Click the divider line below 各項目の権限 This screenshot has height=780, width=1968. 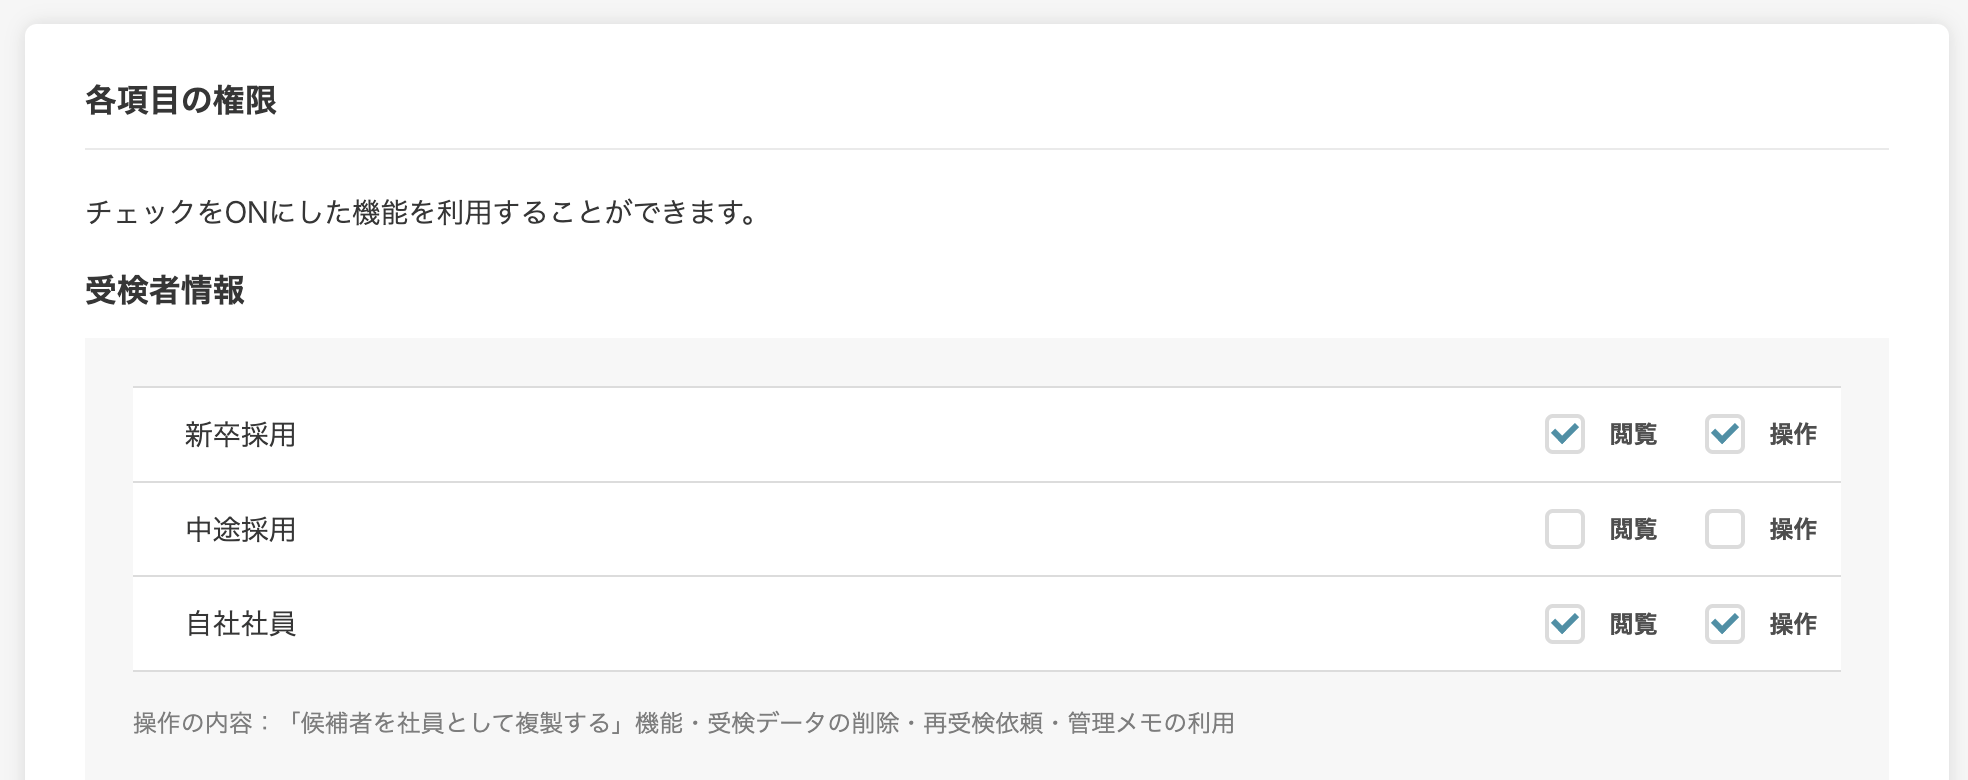point(986,149)
